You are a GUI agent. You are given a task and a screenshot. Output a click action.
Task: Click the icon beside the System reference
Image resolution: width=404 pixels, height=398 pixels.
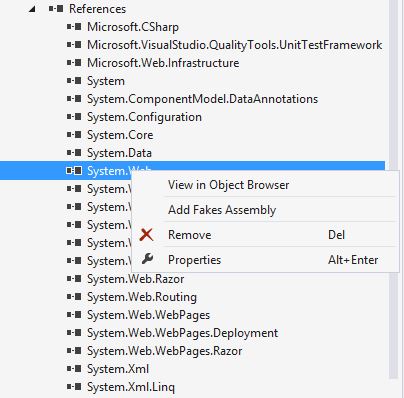74,81
